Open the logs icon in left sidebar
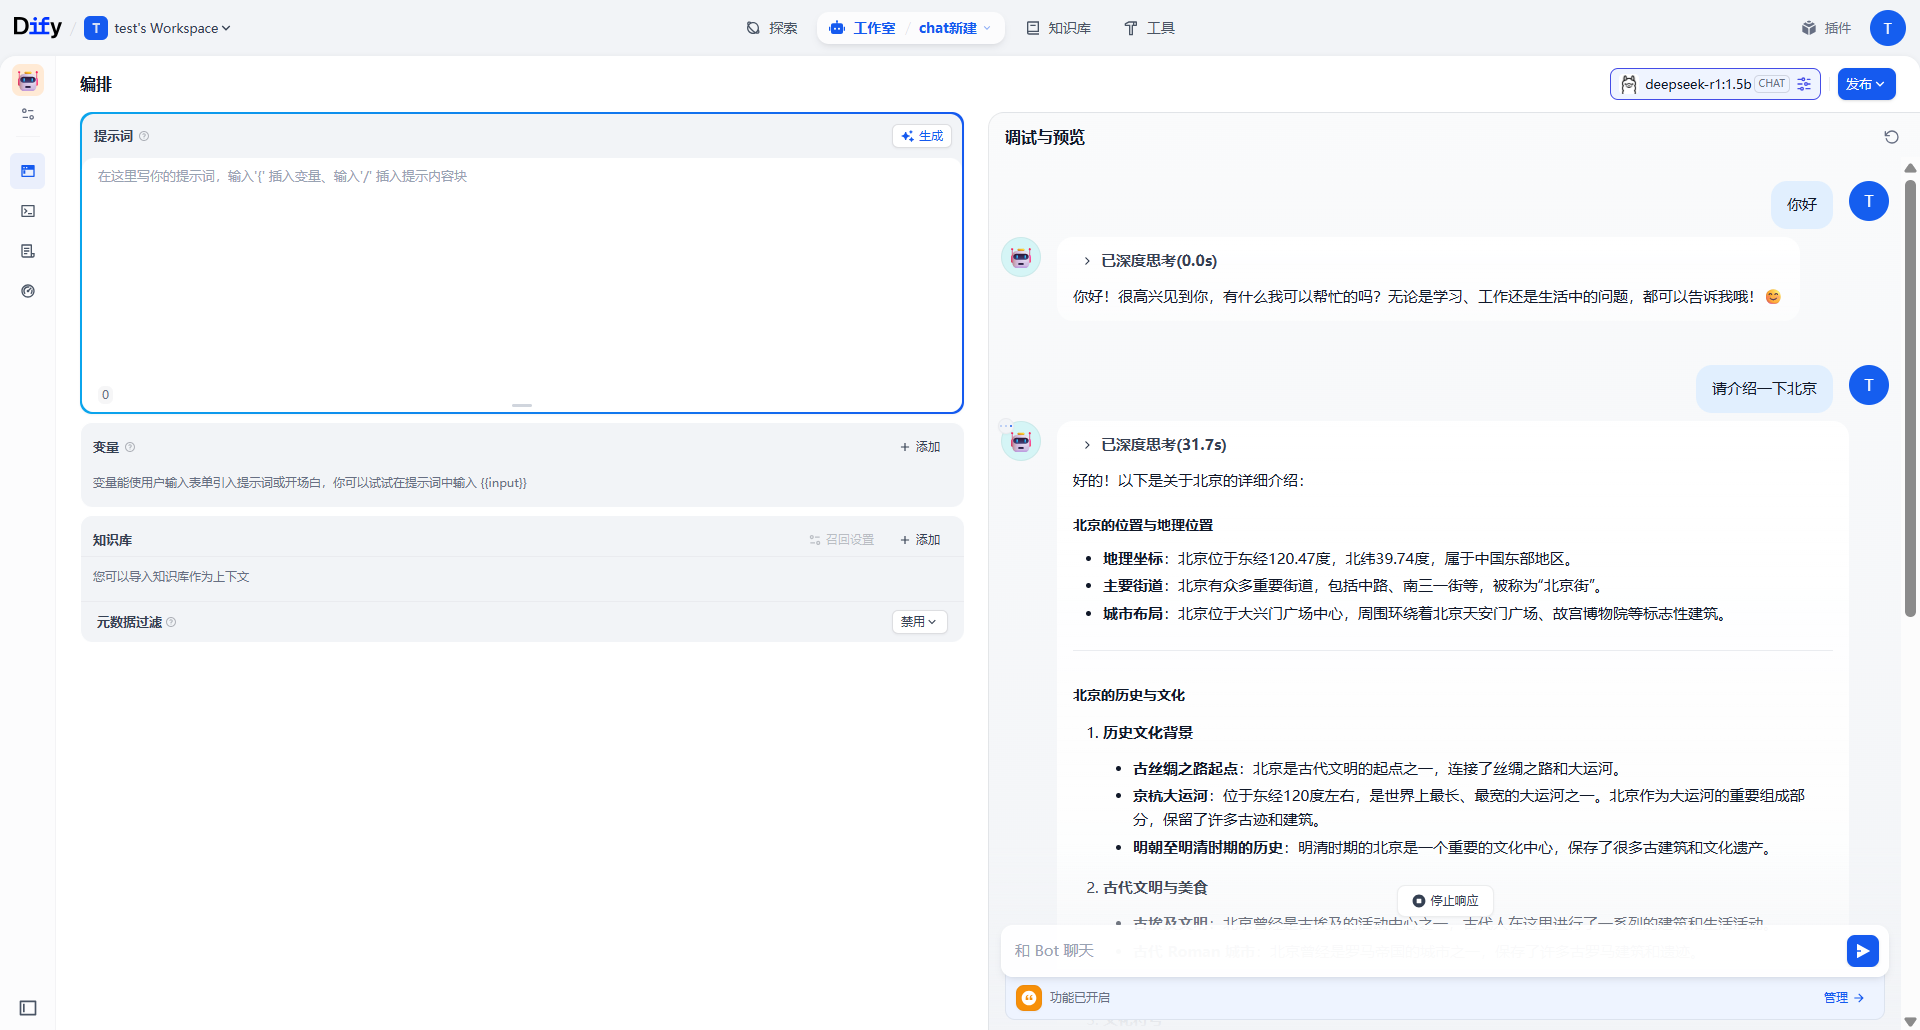This screenshot has height=1030, width=1920. pyautogui.click(x=27, y=251)
